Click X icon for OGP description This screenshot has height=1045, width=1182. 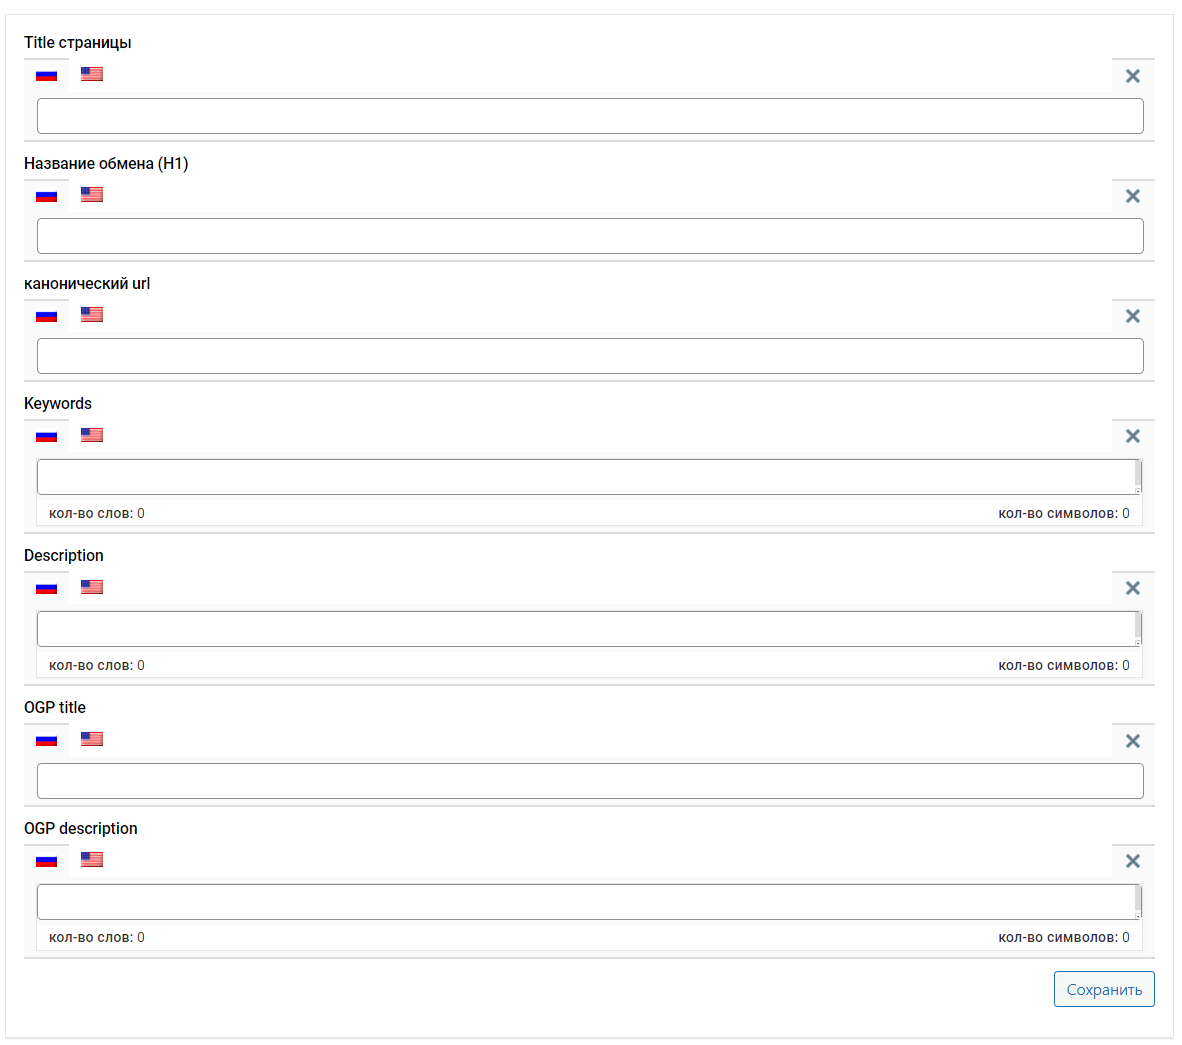[1133, 861]
